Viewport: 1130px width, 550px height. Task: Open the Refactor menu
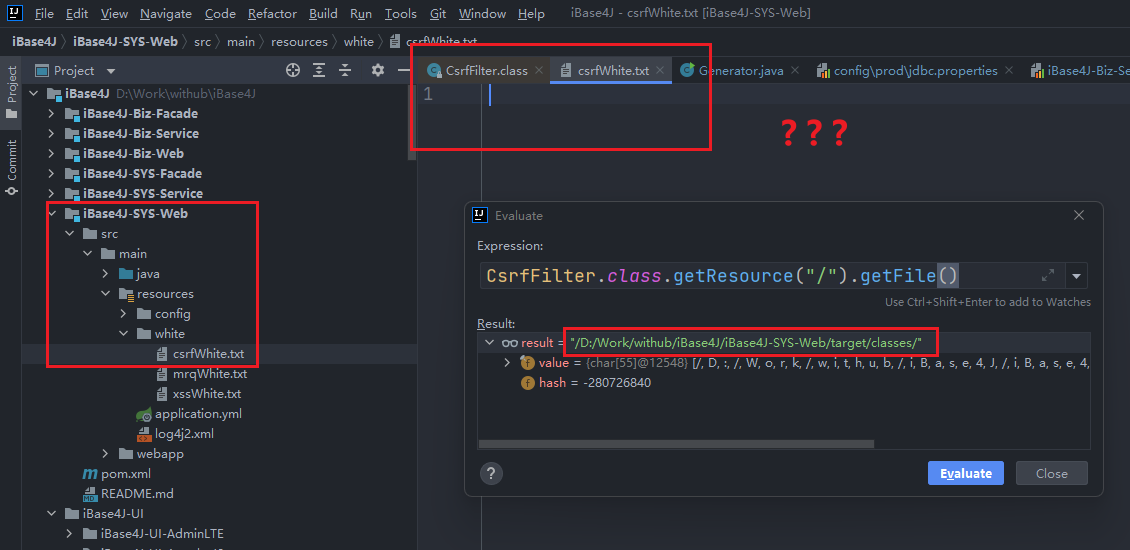(272, 14)
